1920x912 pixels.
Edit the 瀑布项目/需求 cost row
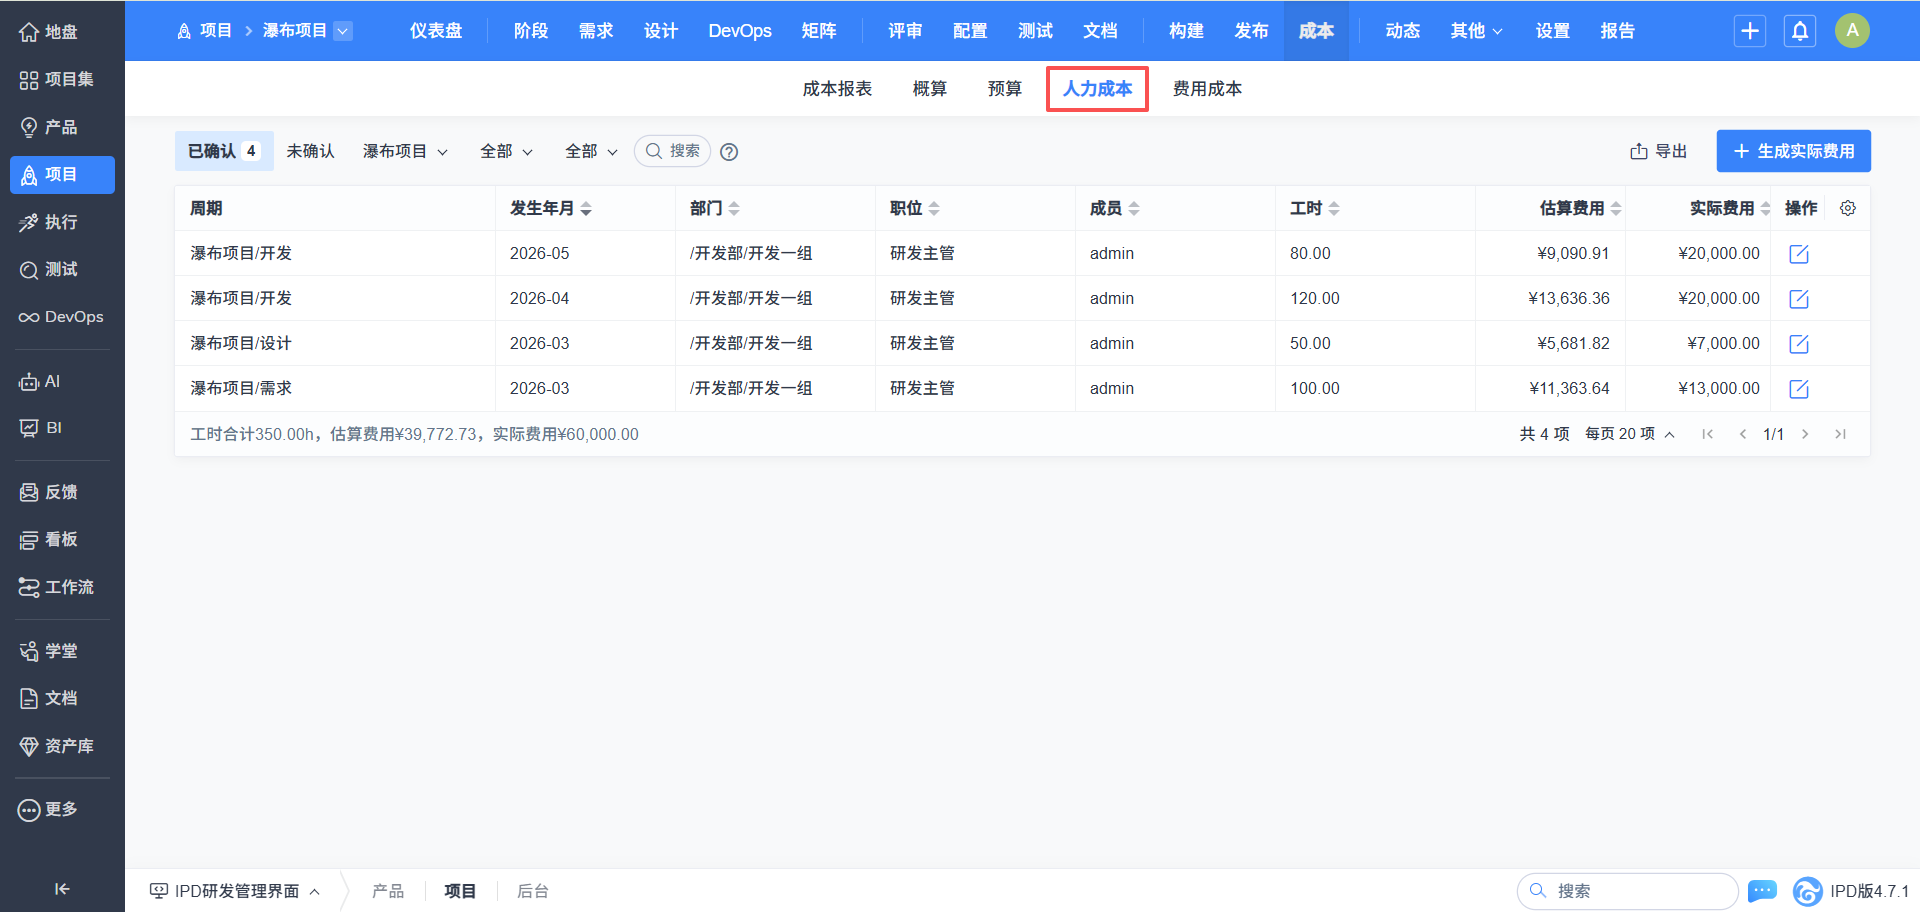coord(1799,389)
